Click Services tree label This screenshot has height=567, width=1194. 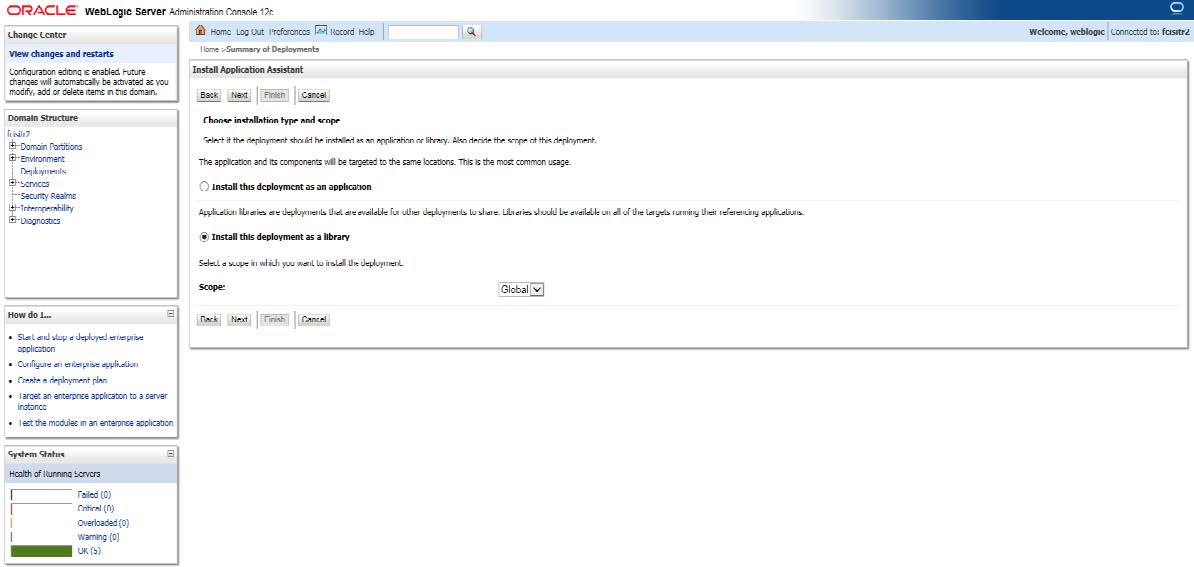click(35, 183)
